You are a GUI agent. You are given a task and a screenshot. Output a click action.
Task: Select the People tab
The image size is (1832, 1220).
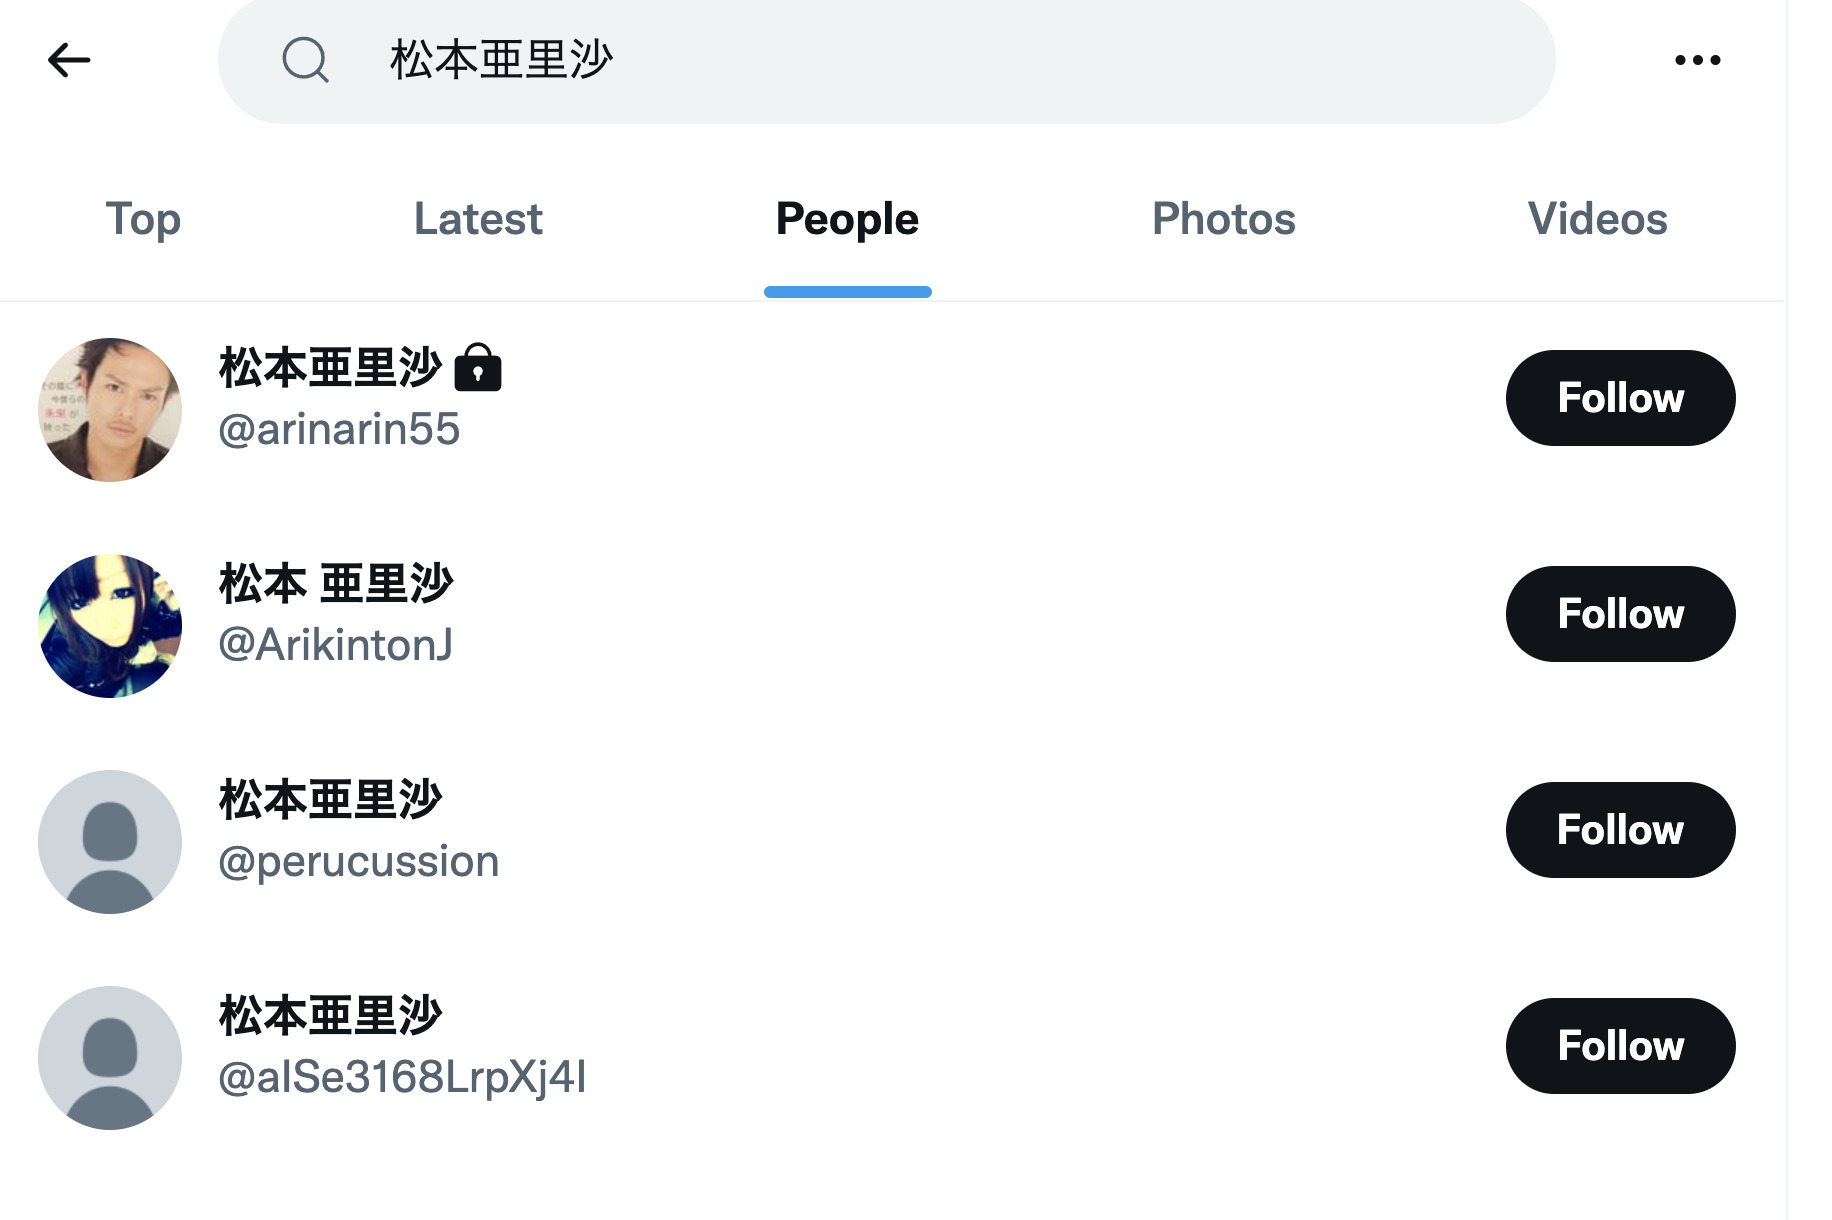coord(847,219)
